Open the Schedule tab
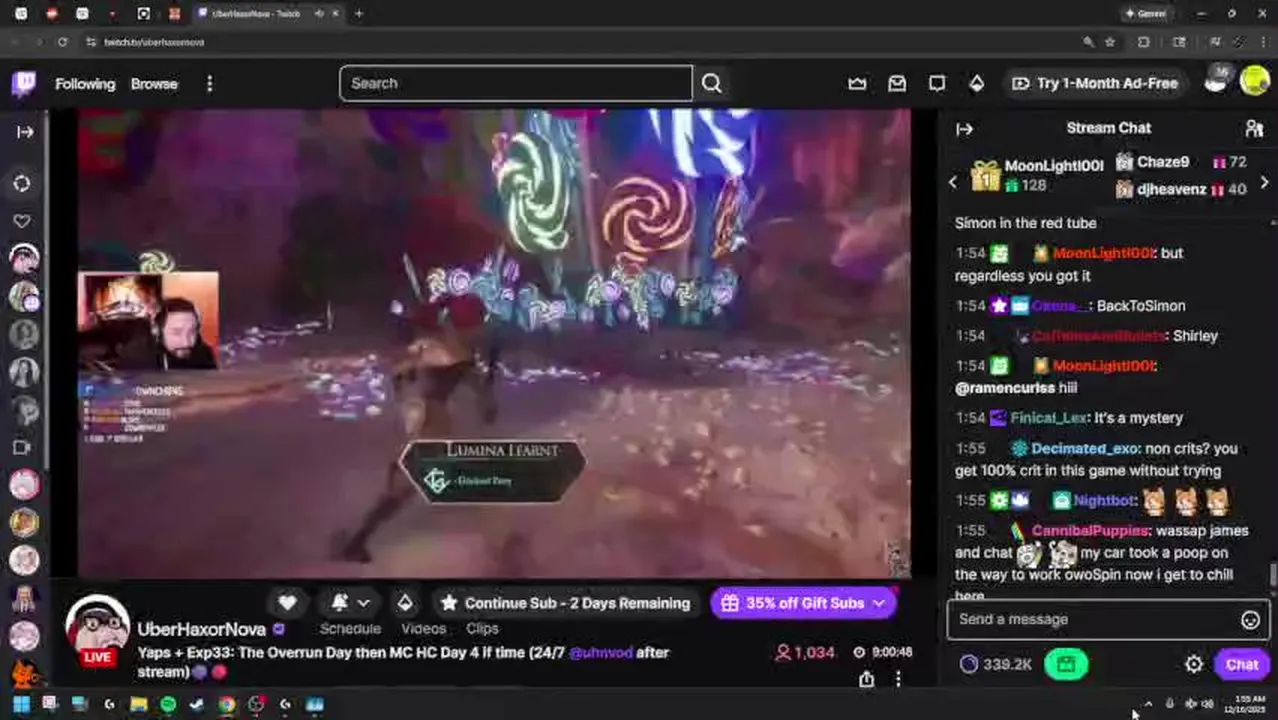The width and height of the screenshot is (1278, 720). [x=350, y=629]
